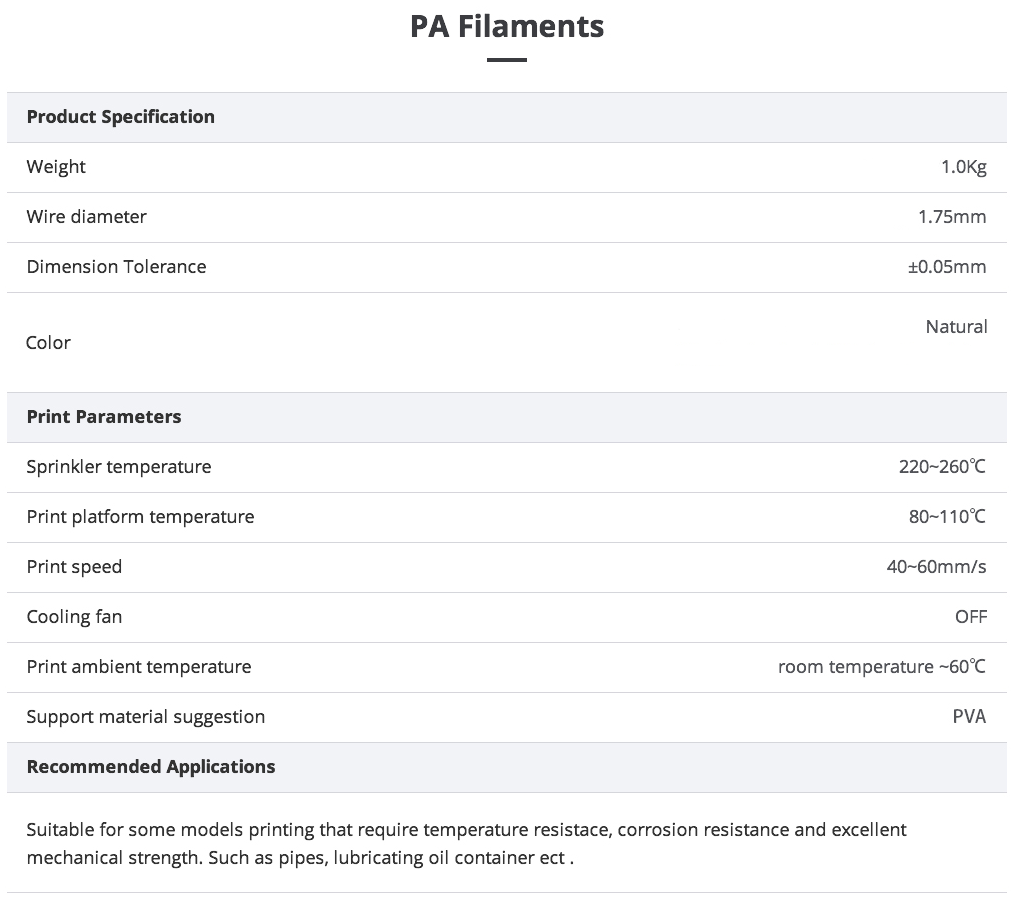Click the Product Specification section header

point(121,117)
